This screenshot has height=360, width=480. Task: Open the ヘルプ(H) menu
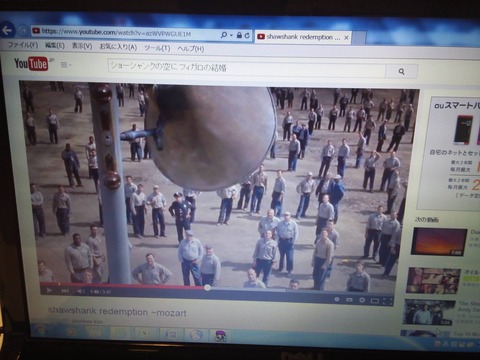click(191, 49)
